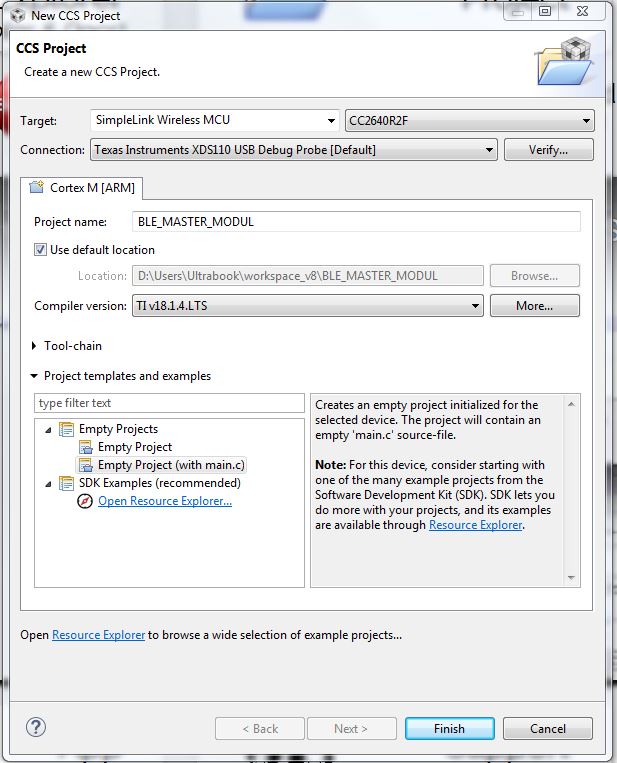Maximize the New CCS Project dialog
The height and width of the screenshot is (763, 617).
545,11
